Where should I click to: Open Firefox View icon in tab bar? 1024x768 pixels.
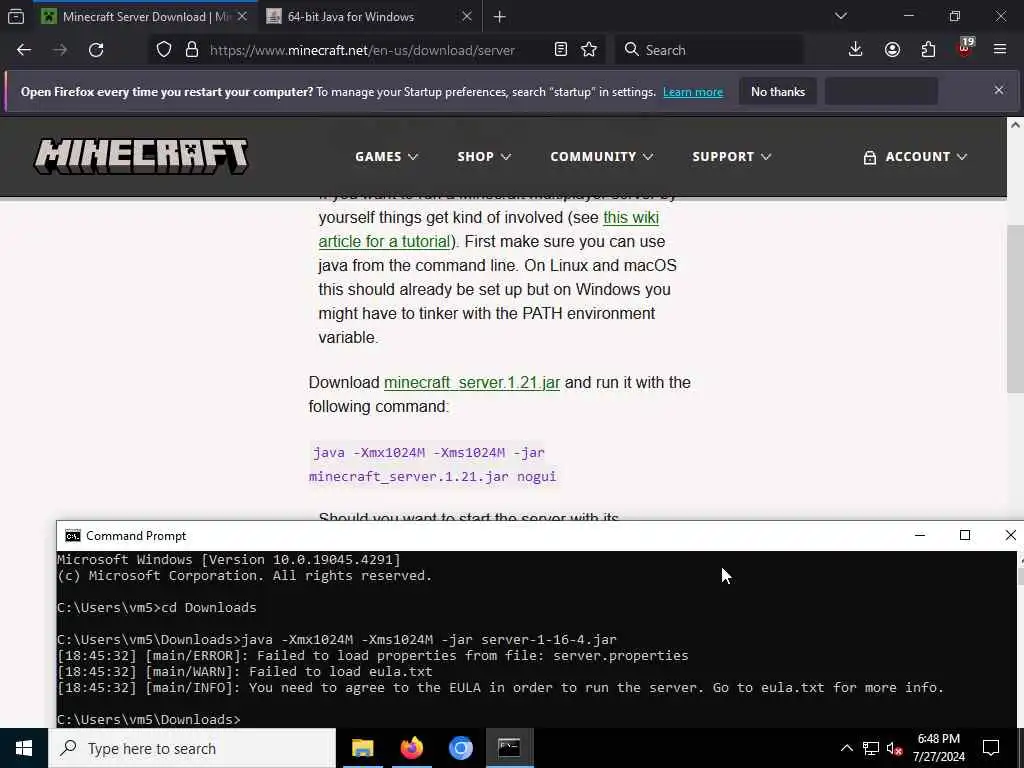click(16, 16)
